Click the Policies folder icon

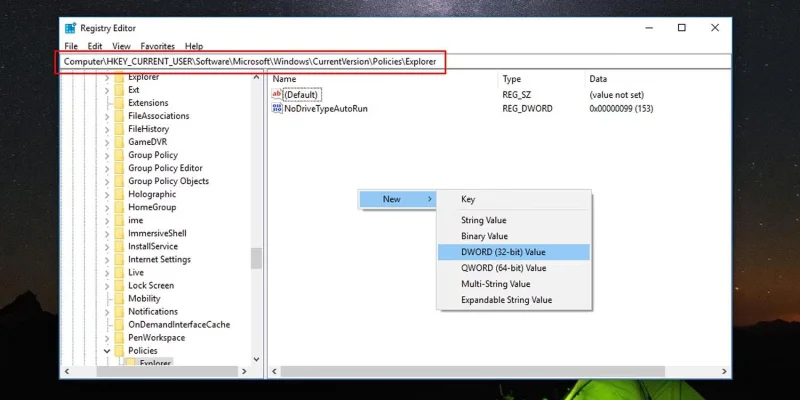pyautogui.click(x=119, y=351)
